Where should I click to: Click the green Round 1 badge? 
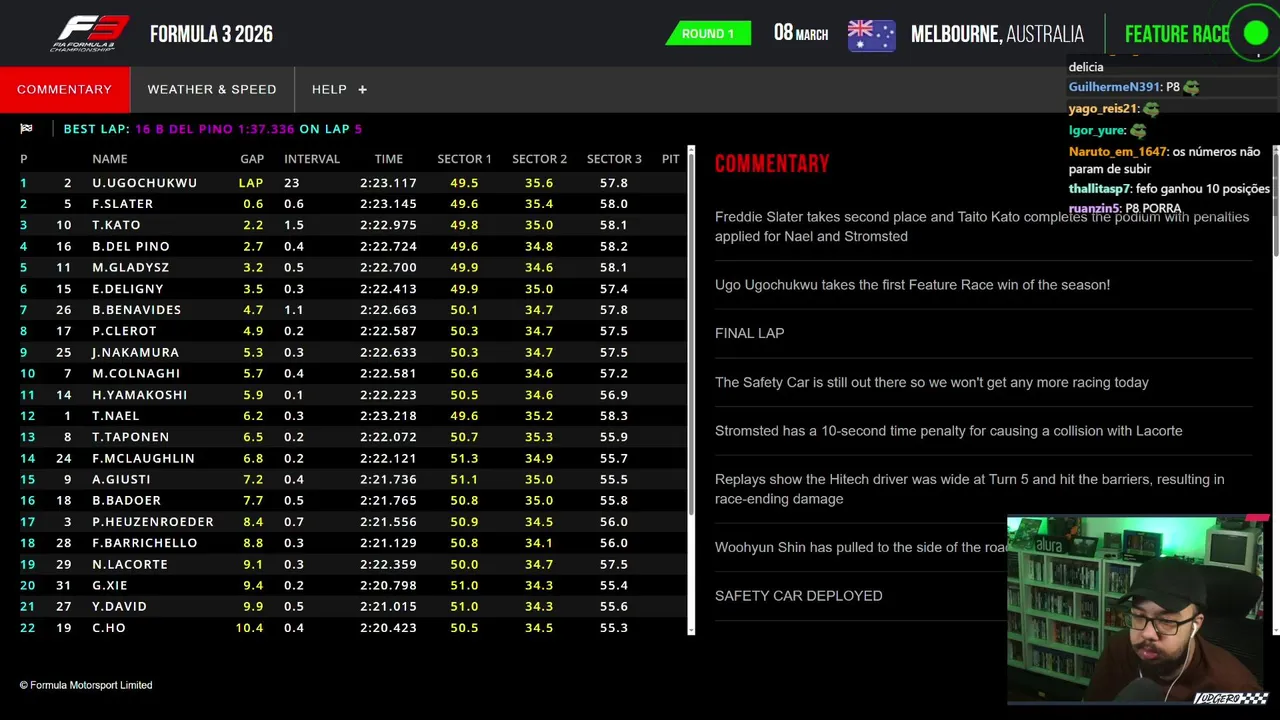click(x=708, y=34)
